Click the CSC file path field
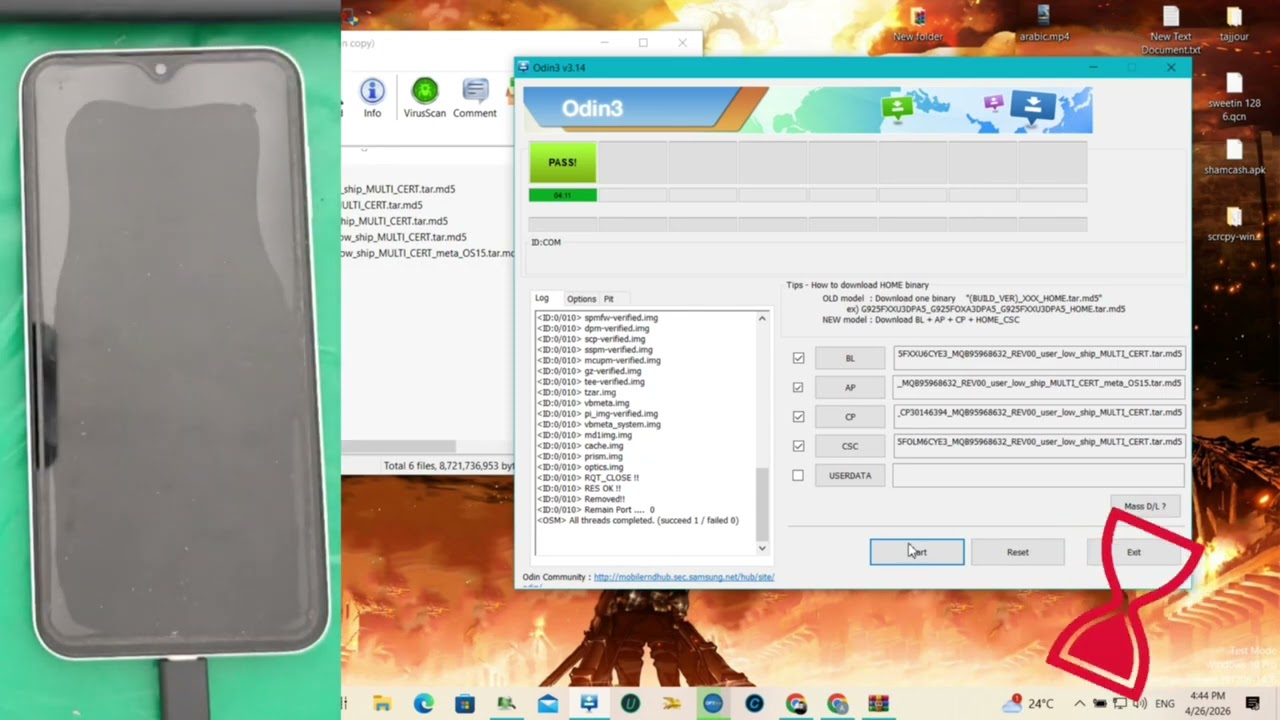Image resolution: width=1280 pixels, height=720 pixels. (1039, 446)
